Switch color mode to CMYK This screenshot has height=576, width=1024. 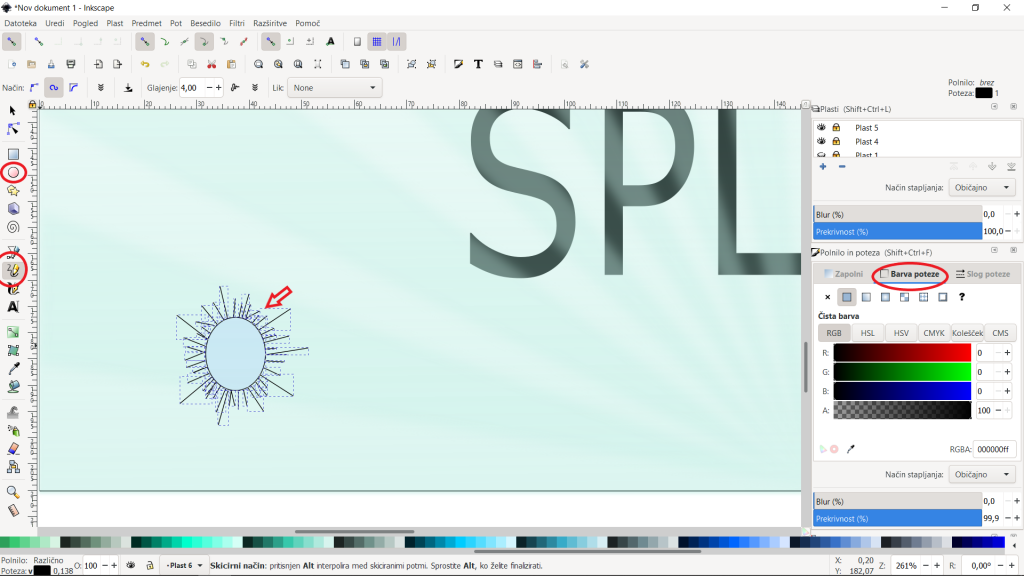tap(934, 333)
